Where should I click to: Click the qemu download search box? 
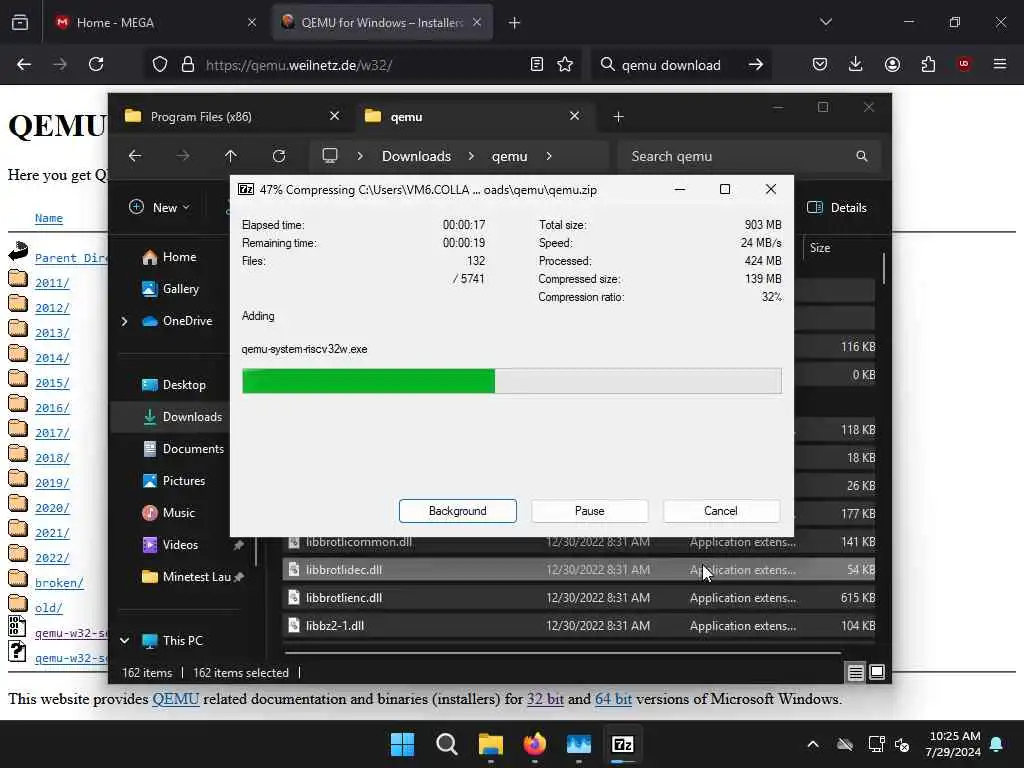click(x=671, y=65)
